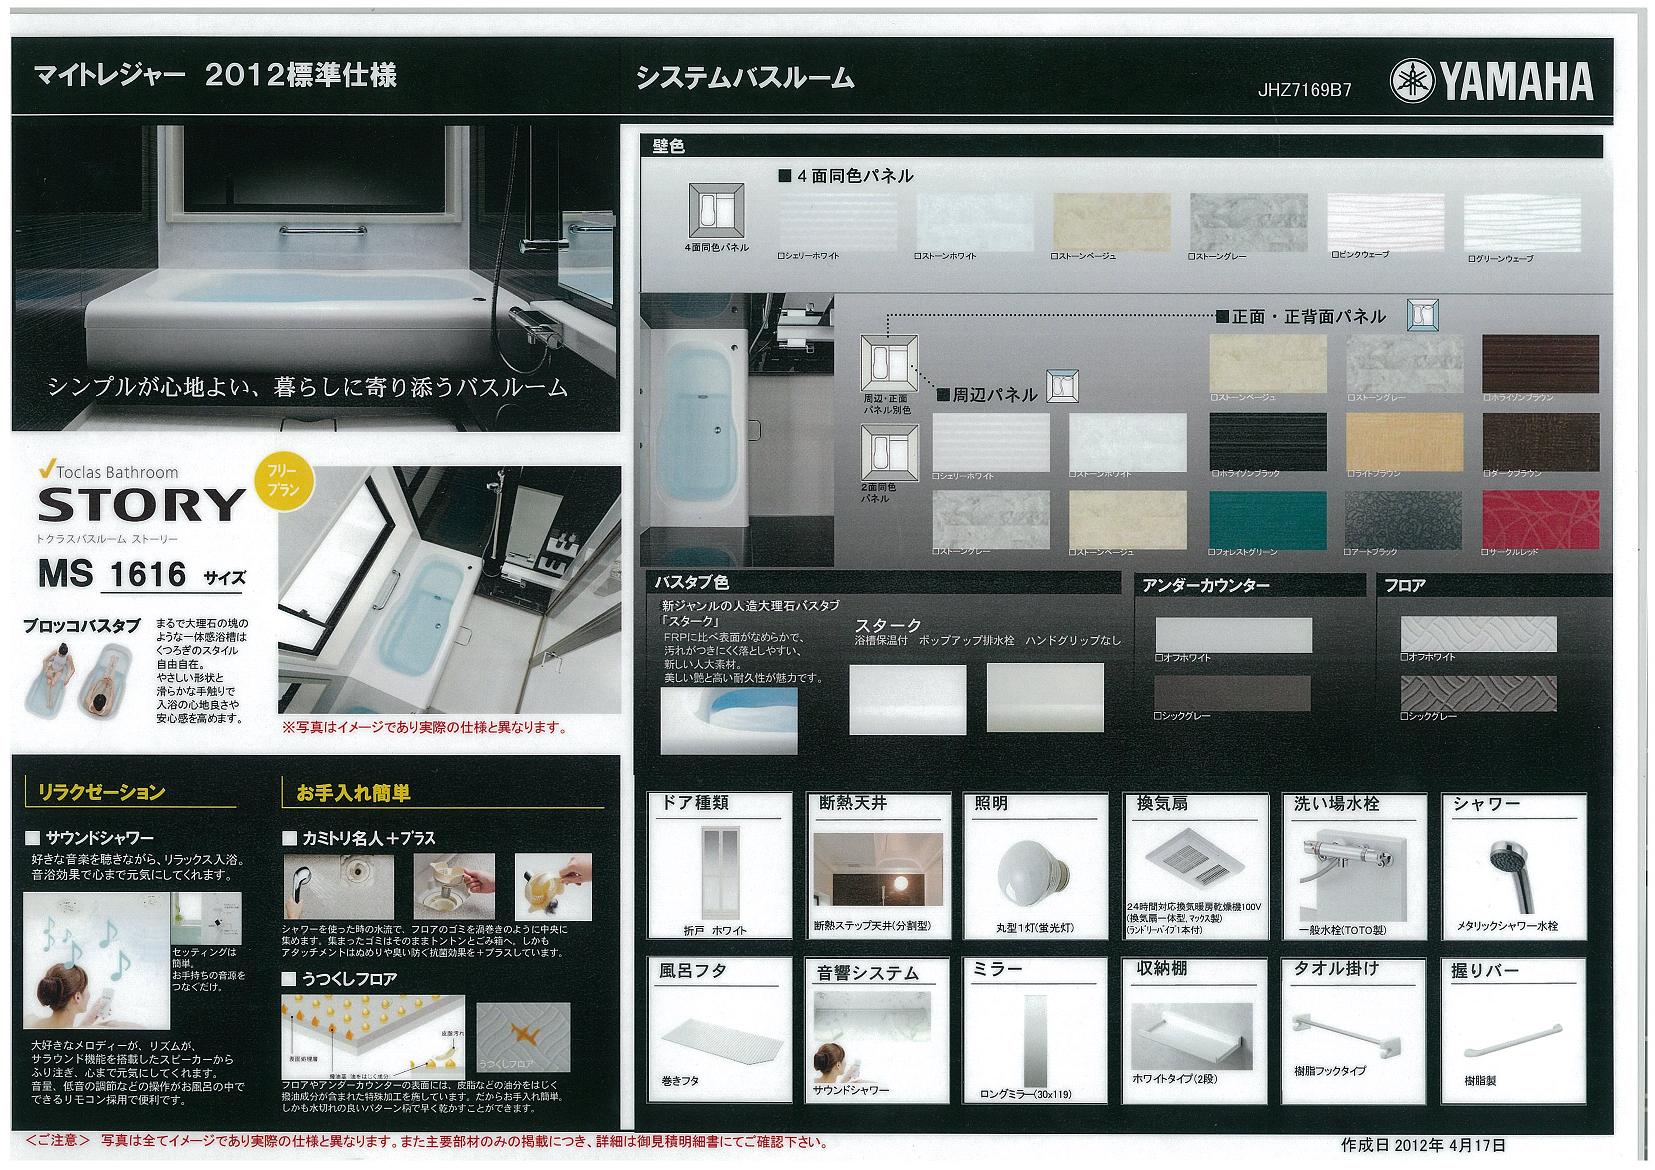Pick the シェリーホワイト swatch in 4面同色パネル row

point(837,222)
